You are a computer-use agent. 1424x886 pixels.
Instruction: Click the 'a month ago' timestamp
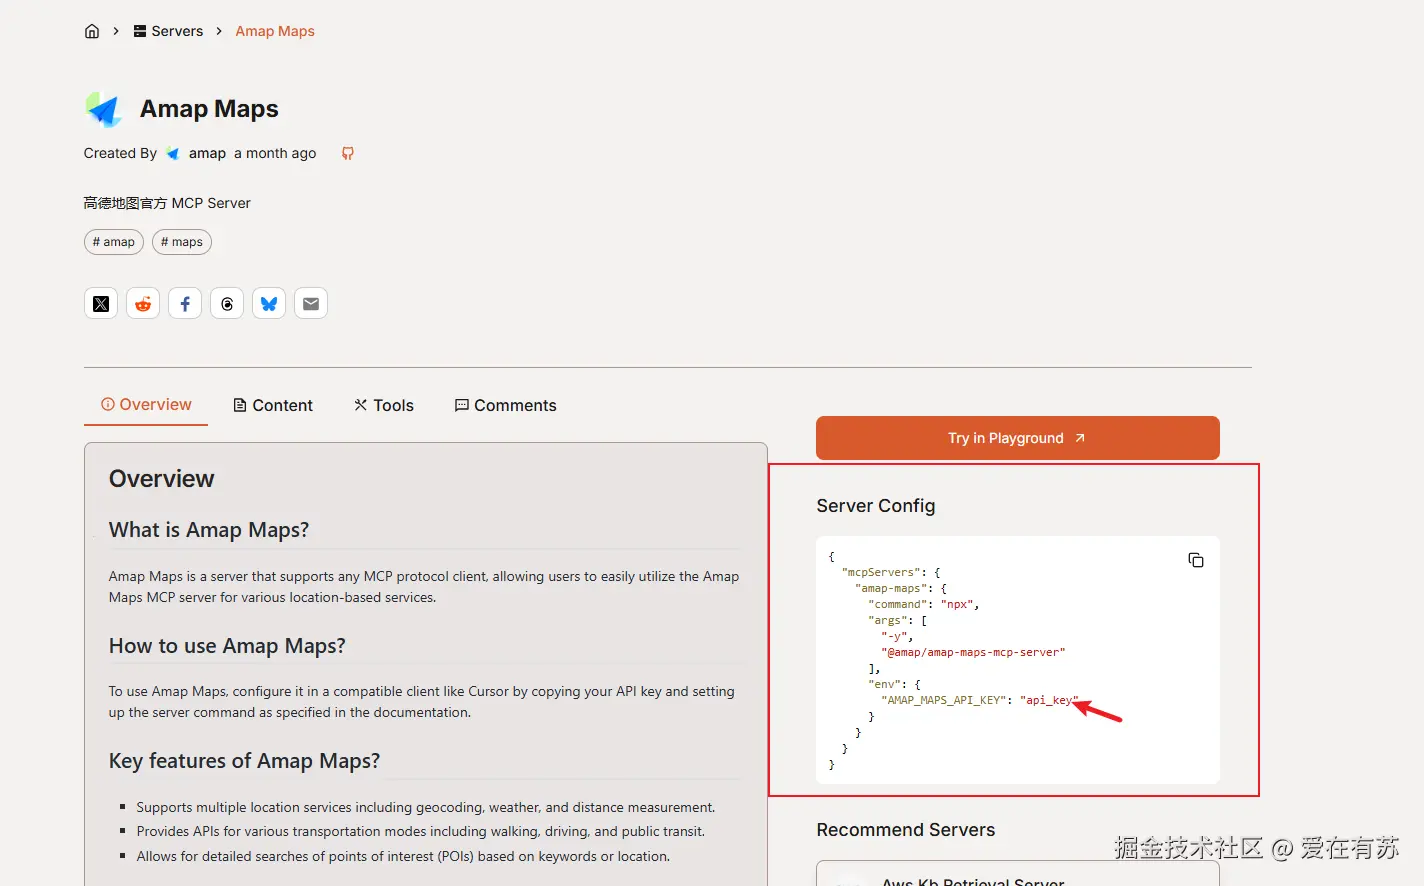275,153
